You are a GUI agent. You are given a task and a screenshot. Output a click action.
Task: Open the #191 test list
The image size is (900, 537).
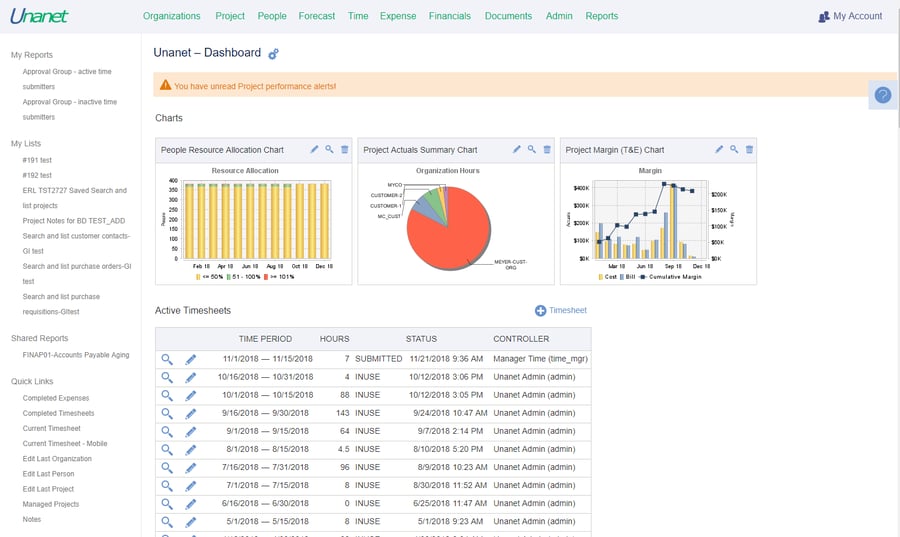[37, 160]
